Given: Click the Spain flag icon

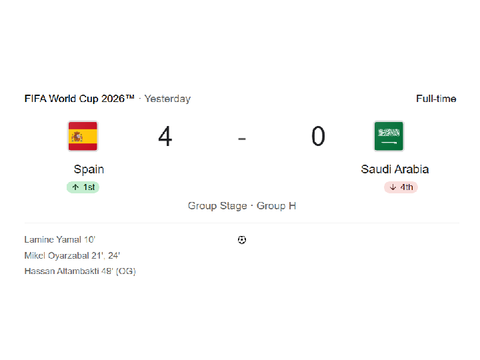Looking at the screenshot, I should tap(83, 136).
